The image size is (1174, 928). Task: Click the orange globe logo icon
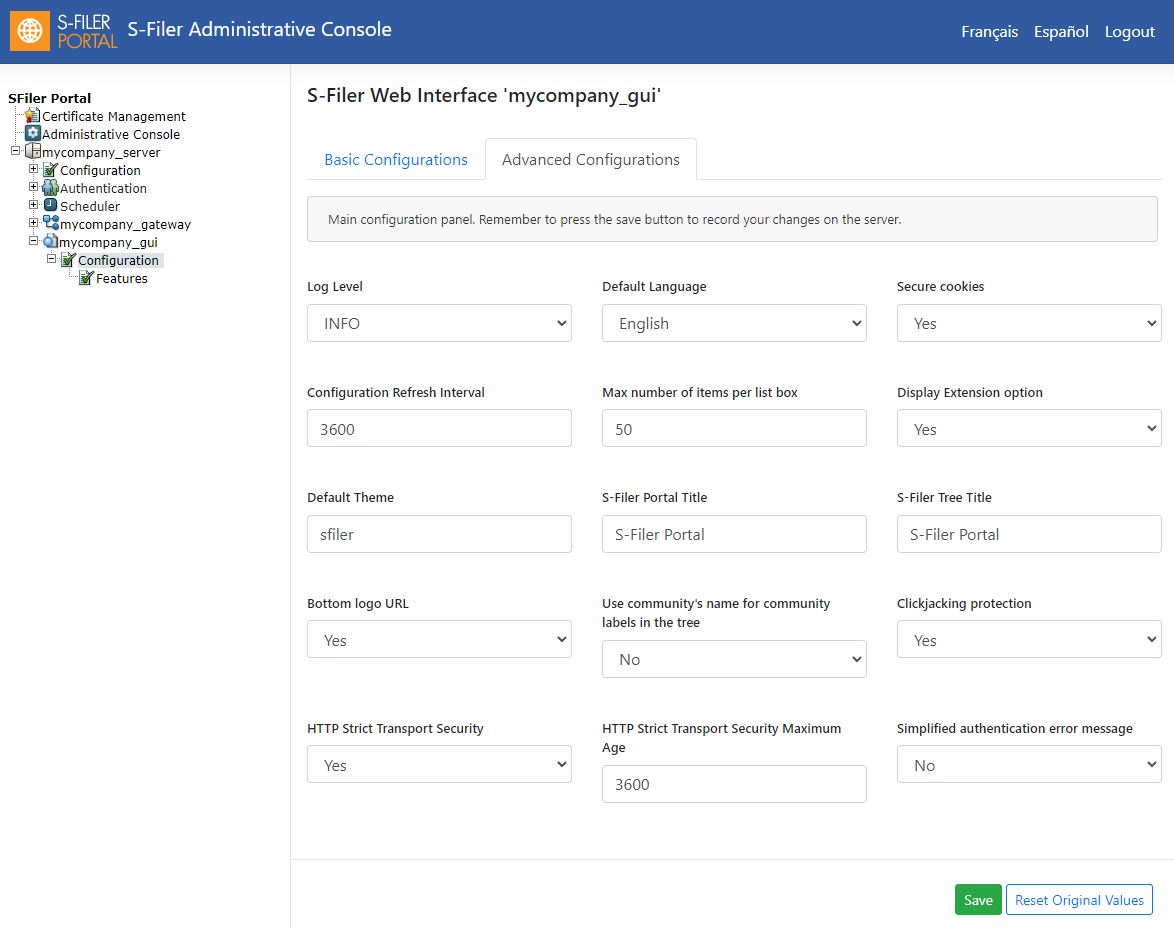click(30, 31)
